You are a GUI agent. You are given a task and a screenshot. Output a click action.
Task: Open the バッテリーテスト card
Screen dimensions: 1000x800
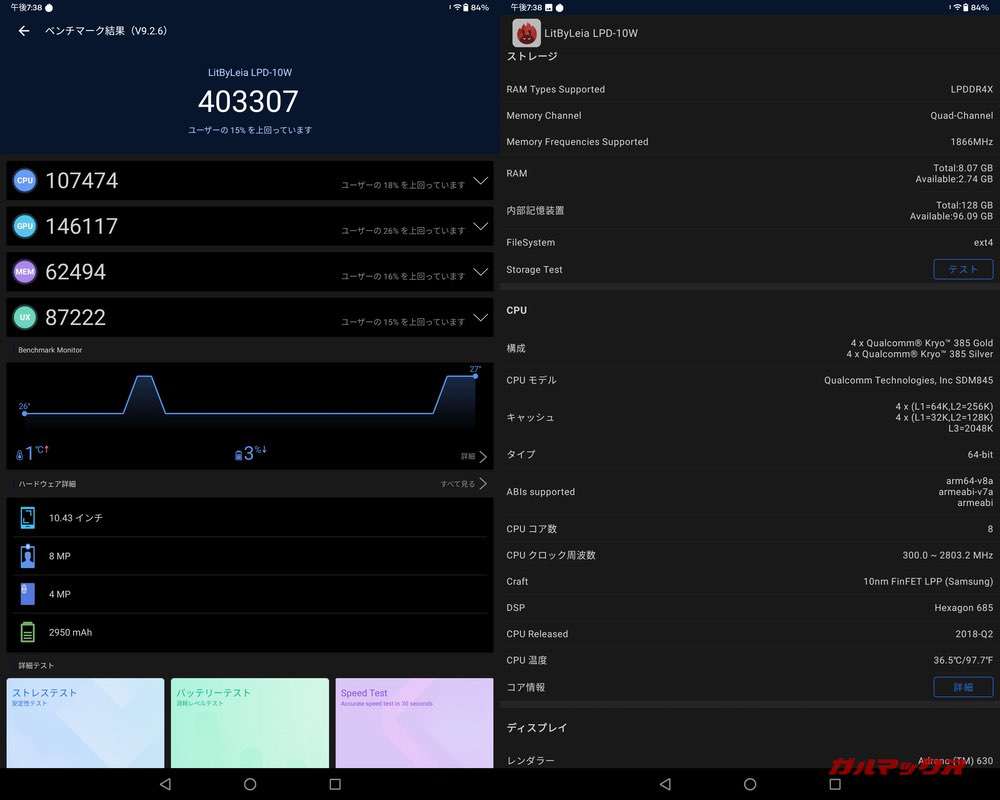pyautogui.click(x=250, y=722)
